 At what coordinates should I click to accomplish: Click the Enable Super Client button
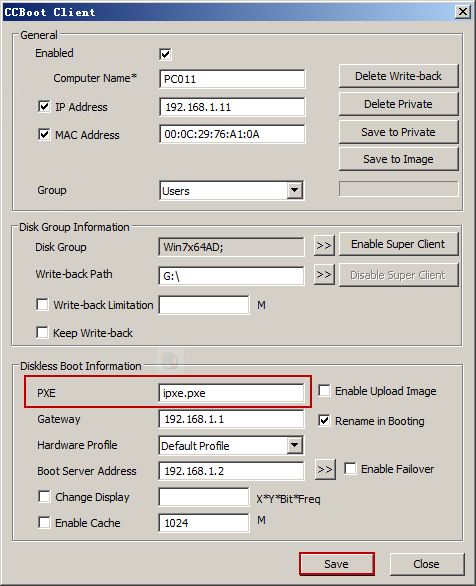[398, 244]
